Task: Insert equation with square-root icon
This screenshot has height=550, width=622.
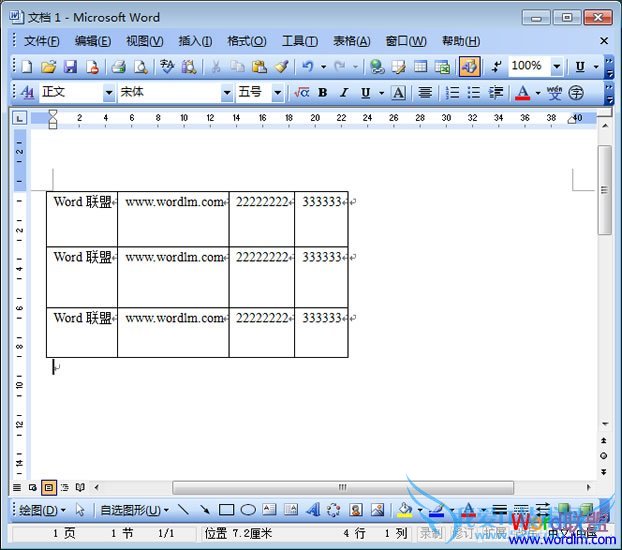Action: [301, 93]
